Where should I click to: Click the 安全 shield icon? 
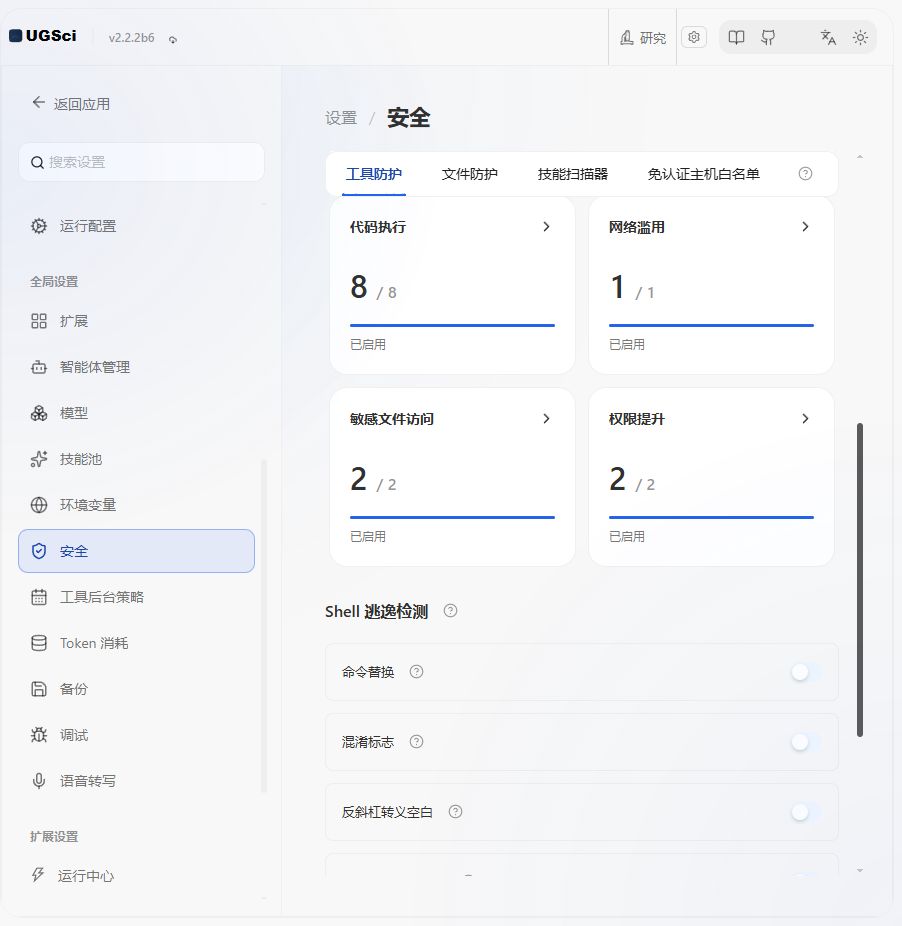point(39,552)
